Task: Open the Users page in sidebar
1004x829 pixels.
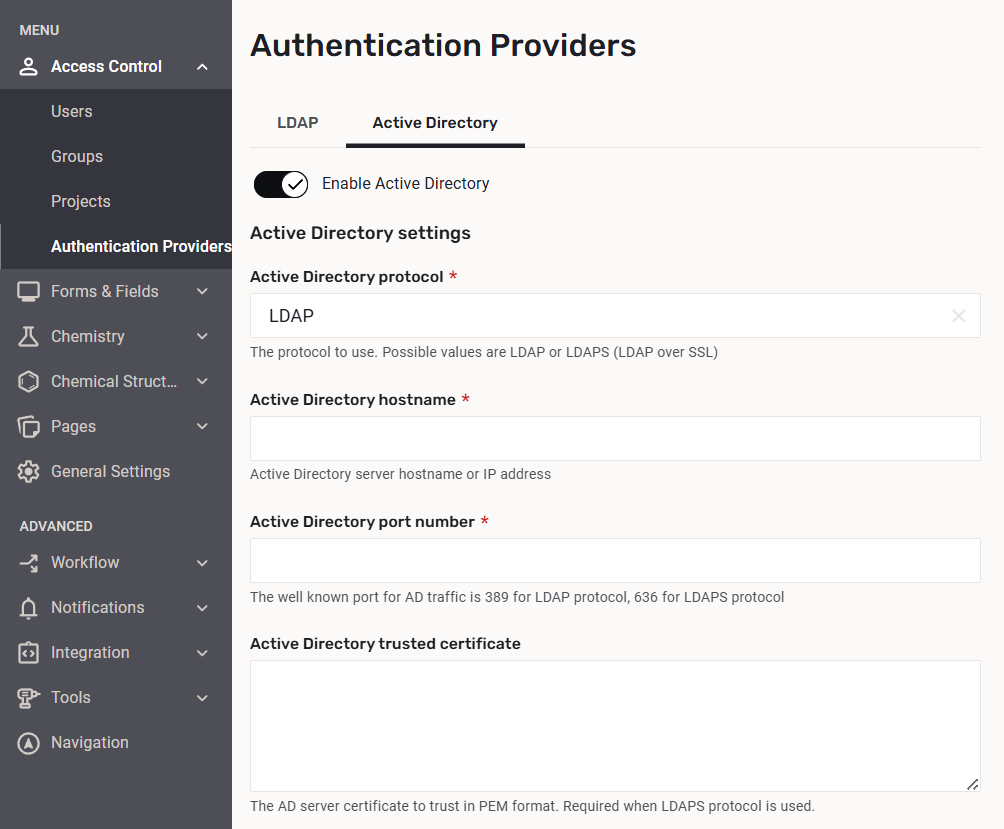Action: (x=72, y=112)
